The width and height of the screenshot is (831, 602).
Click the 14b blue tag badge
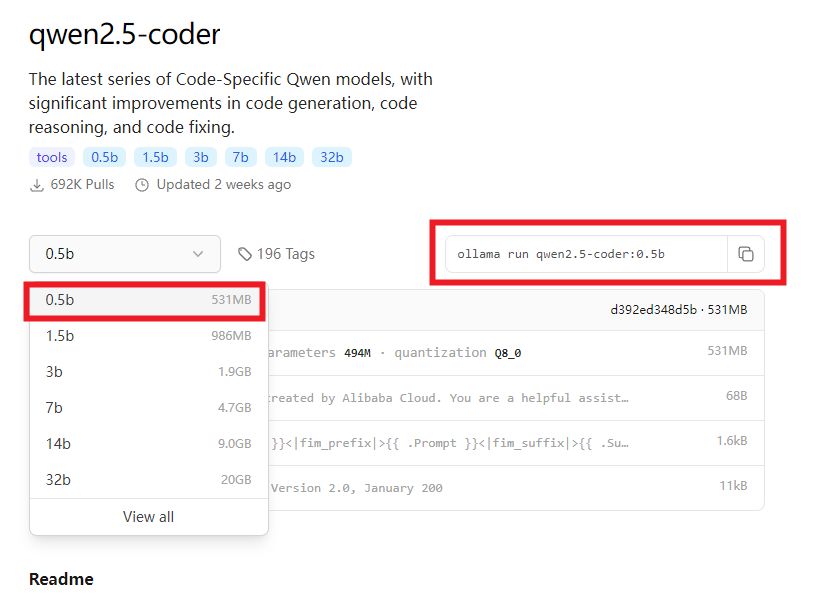[284, 157]
